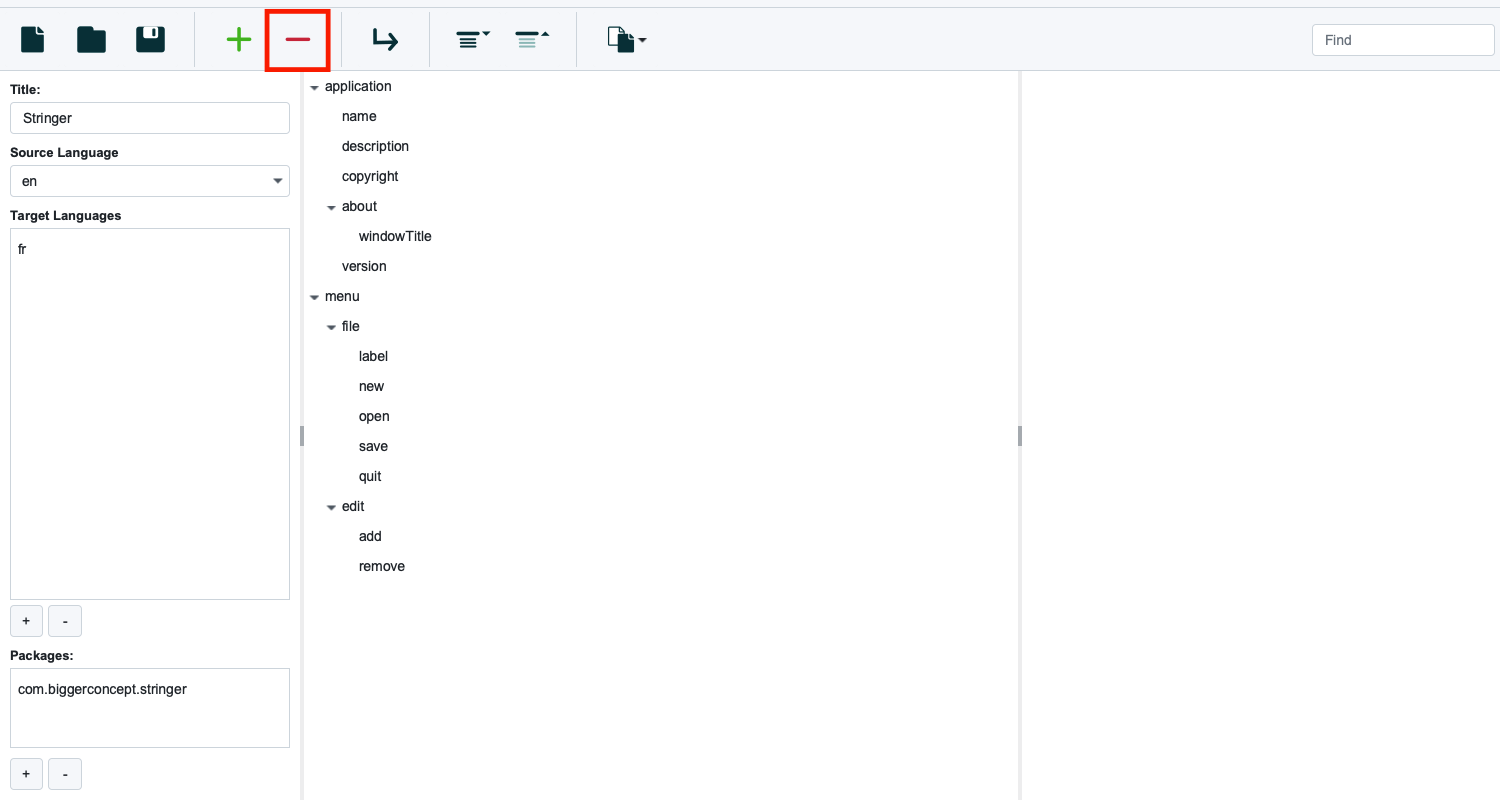Click the red minus remove icon
The width and height of the screenshot is (1500, 800).
[298, 40]
